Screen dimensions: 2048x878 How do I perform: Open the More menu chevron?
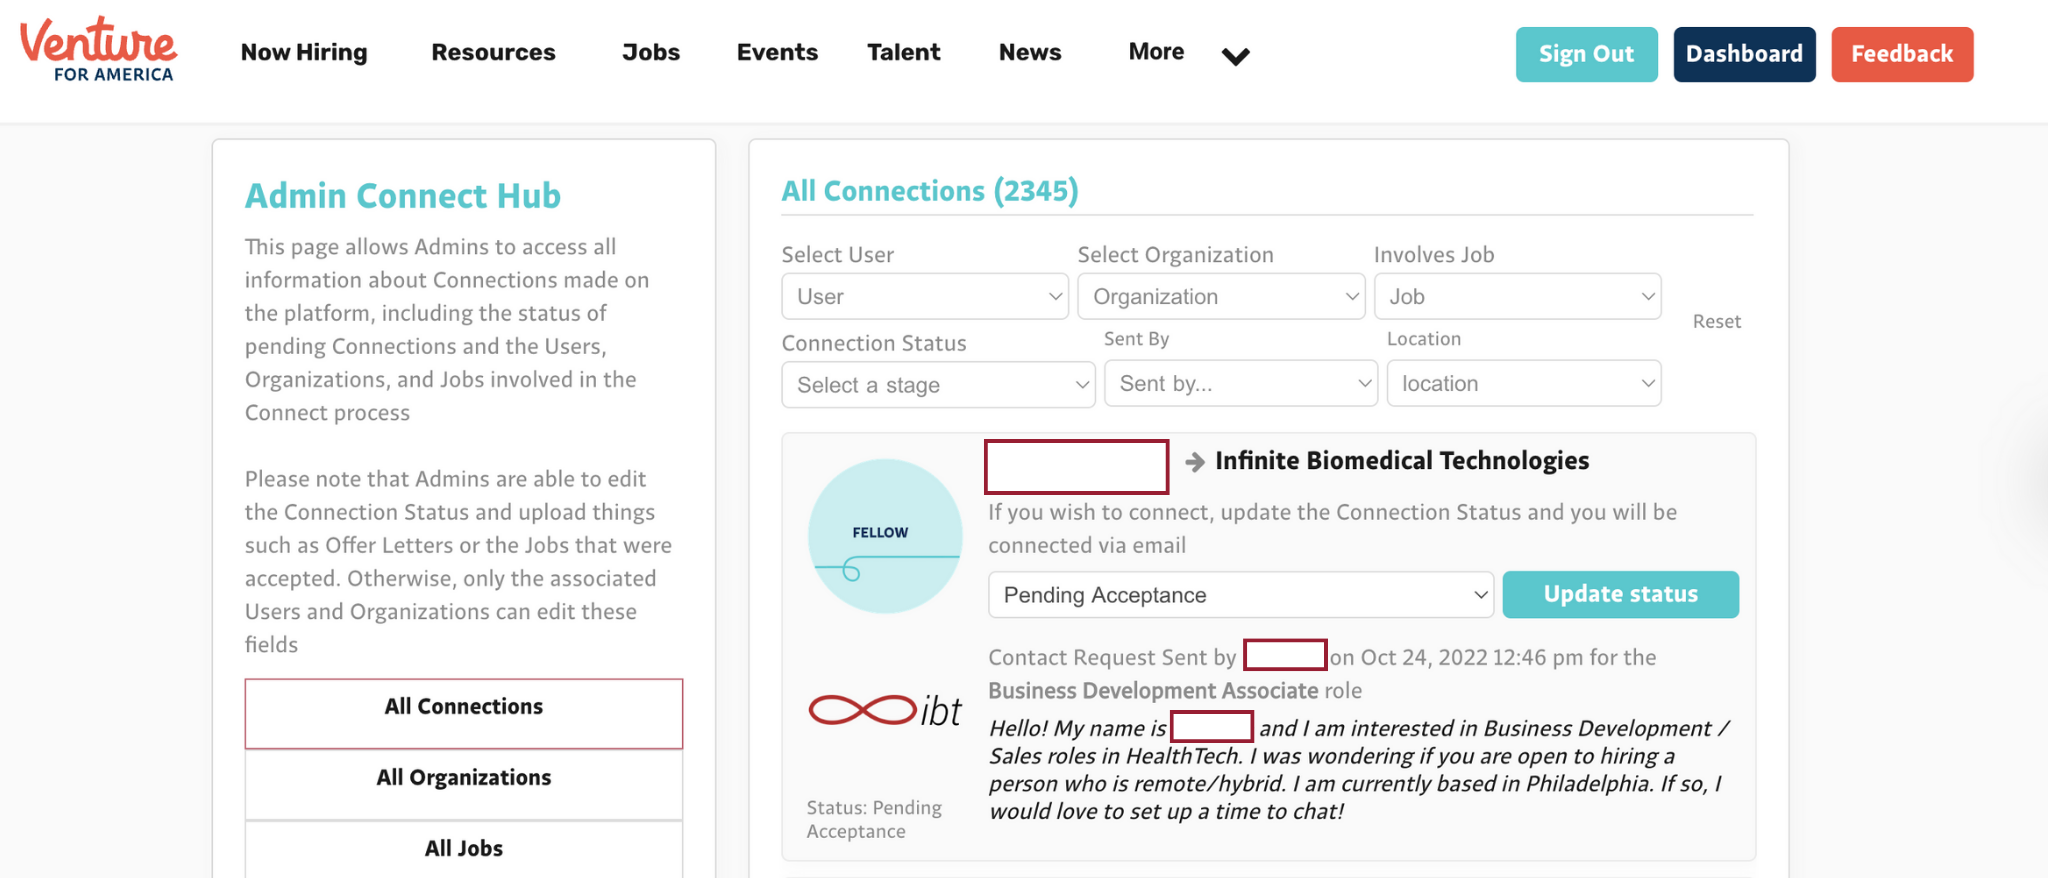(1236, 56)
